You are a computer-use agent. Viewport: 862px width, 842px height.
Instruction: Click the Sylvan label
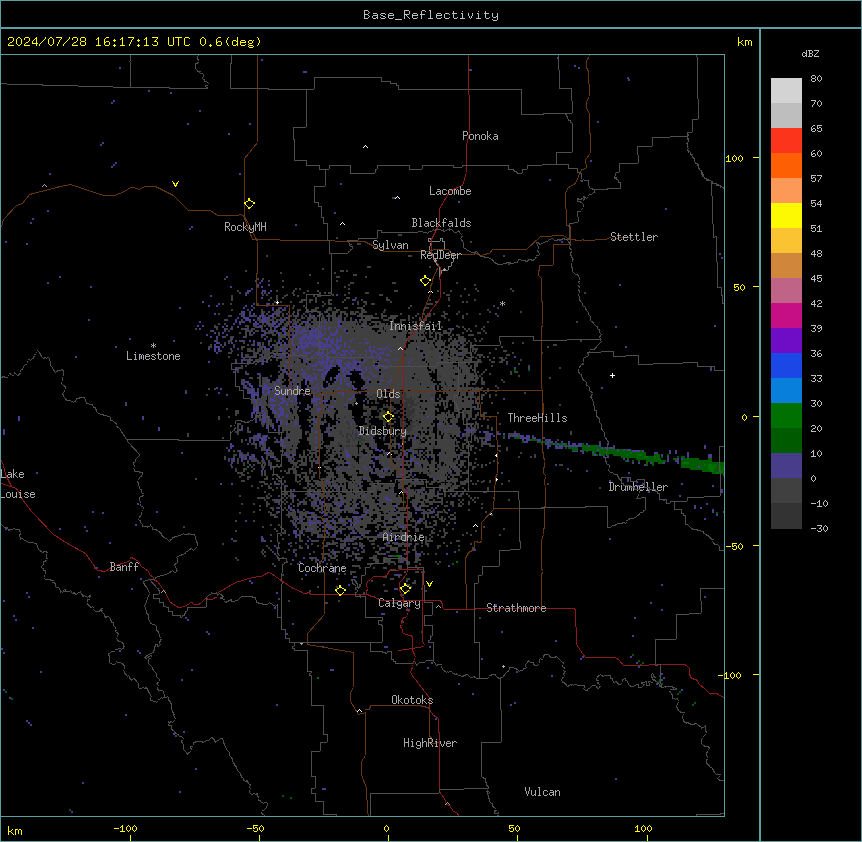pyautogui.click(x=390, y=245)
